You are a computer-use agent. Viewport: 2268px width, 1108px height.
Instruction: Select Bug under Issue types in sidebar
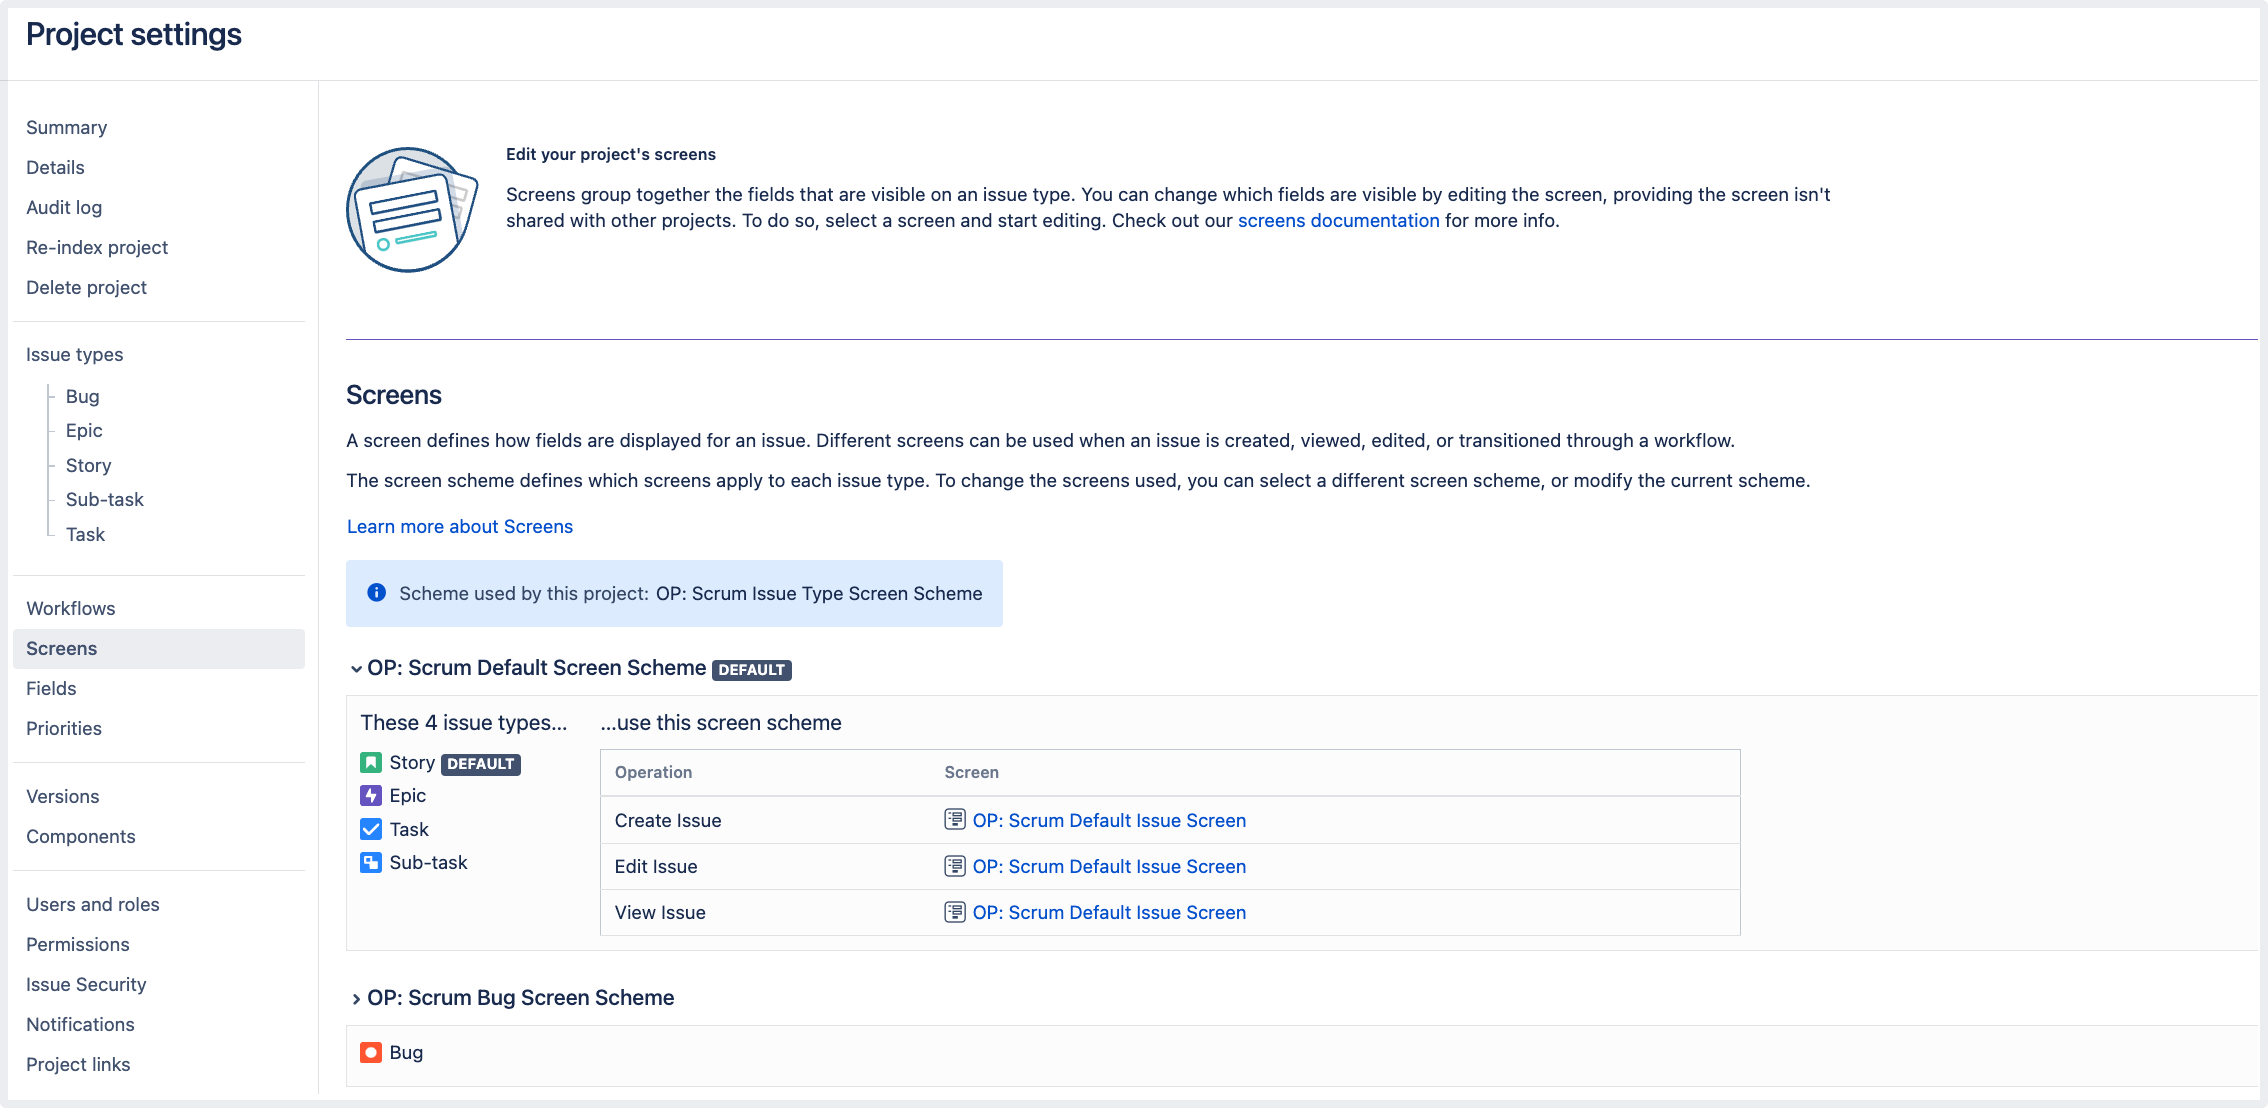point(82,396)
